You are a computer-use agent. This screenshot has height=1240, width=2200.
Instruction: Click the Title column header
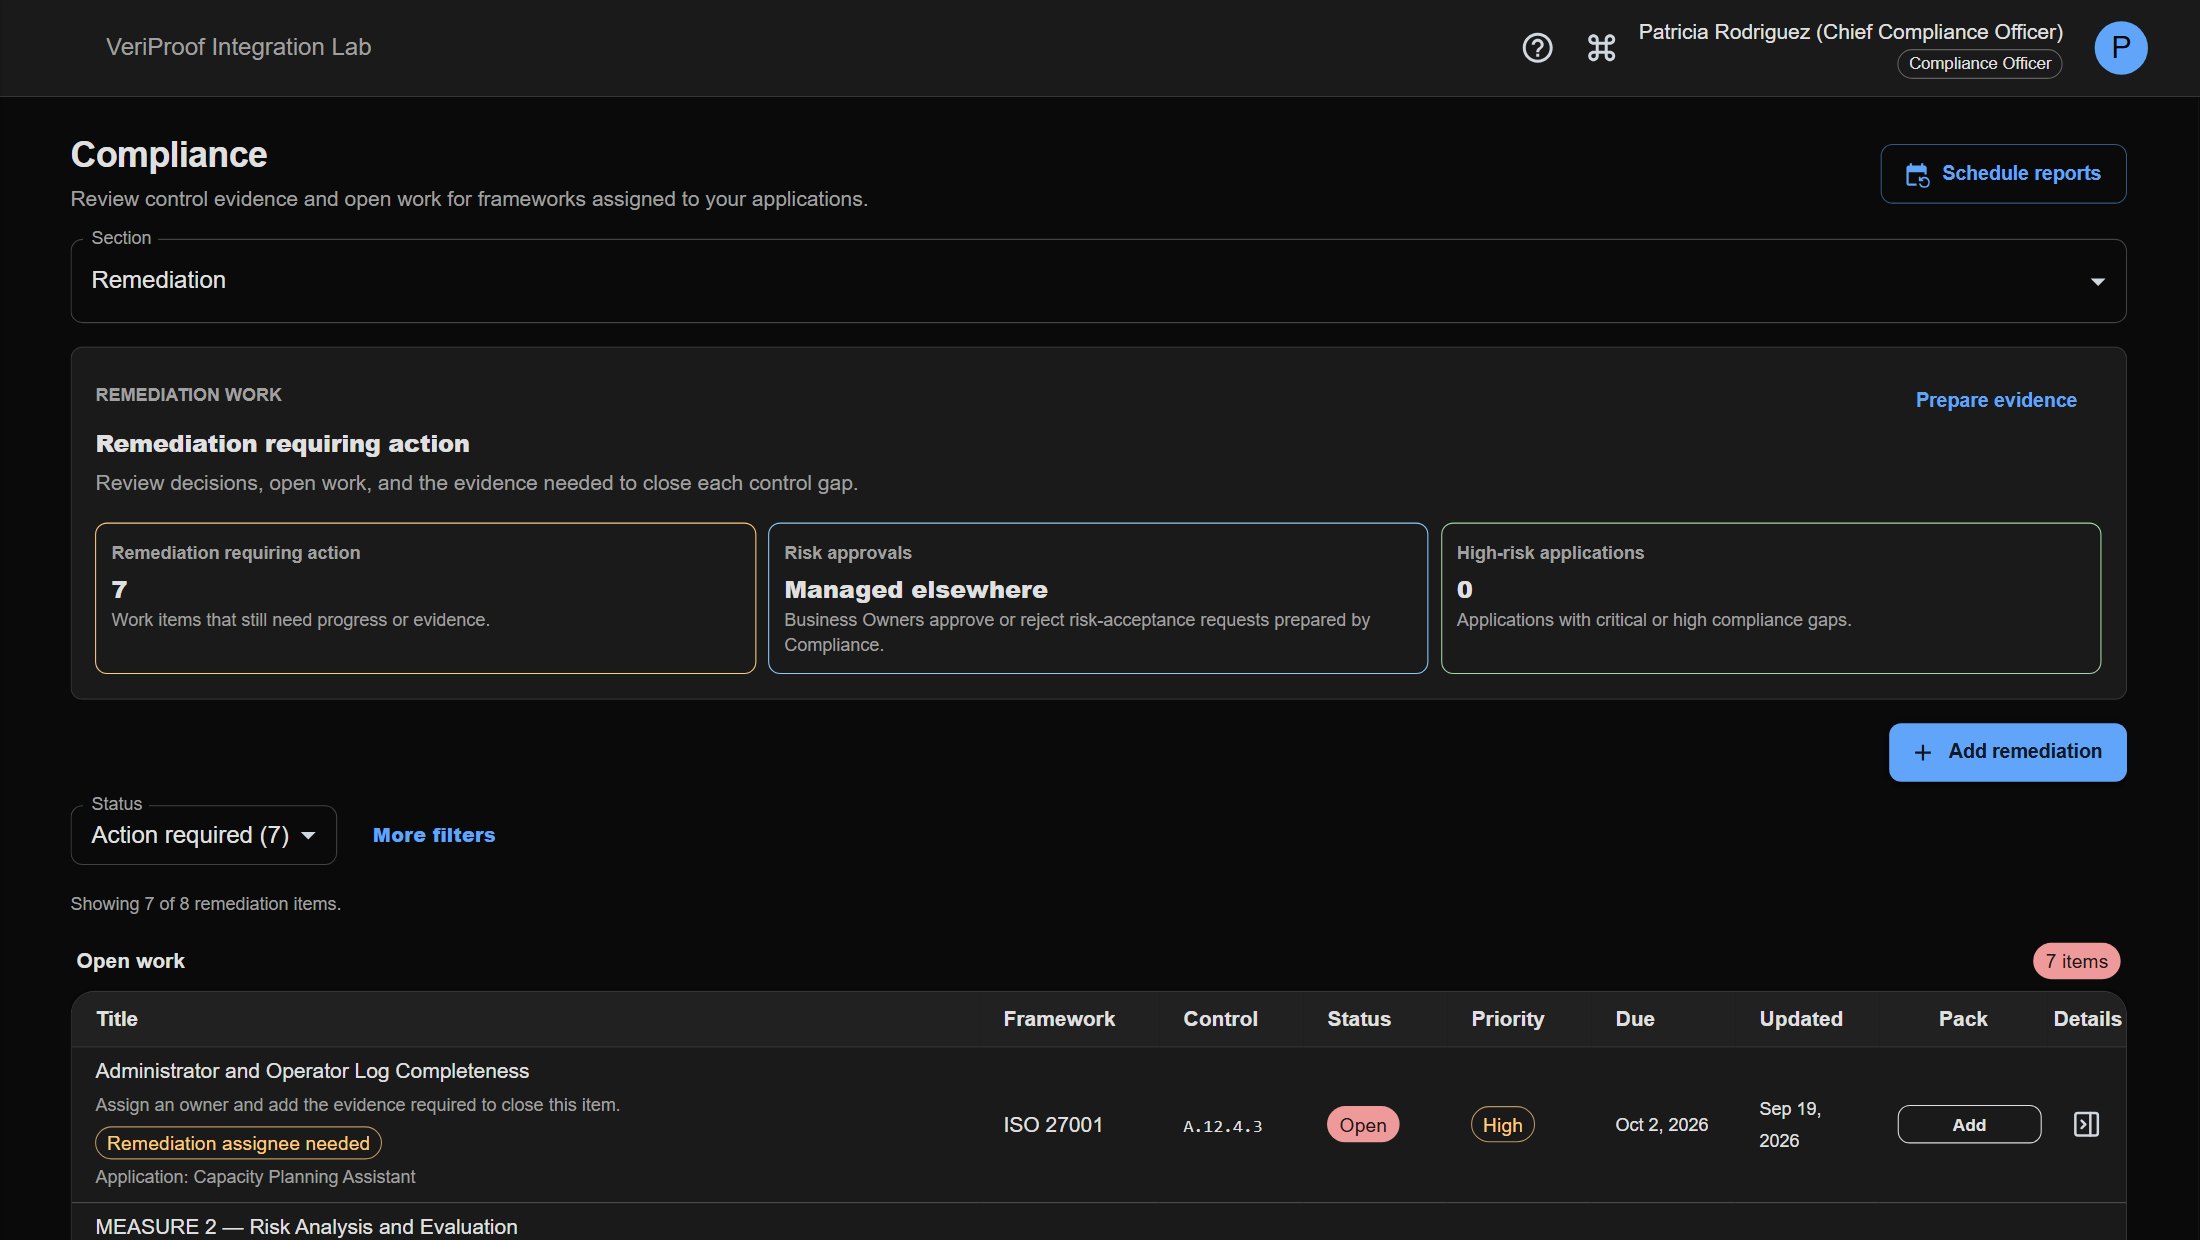(117, 1019)
